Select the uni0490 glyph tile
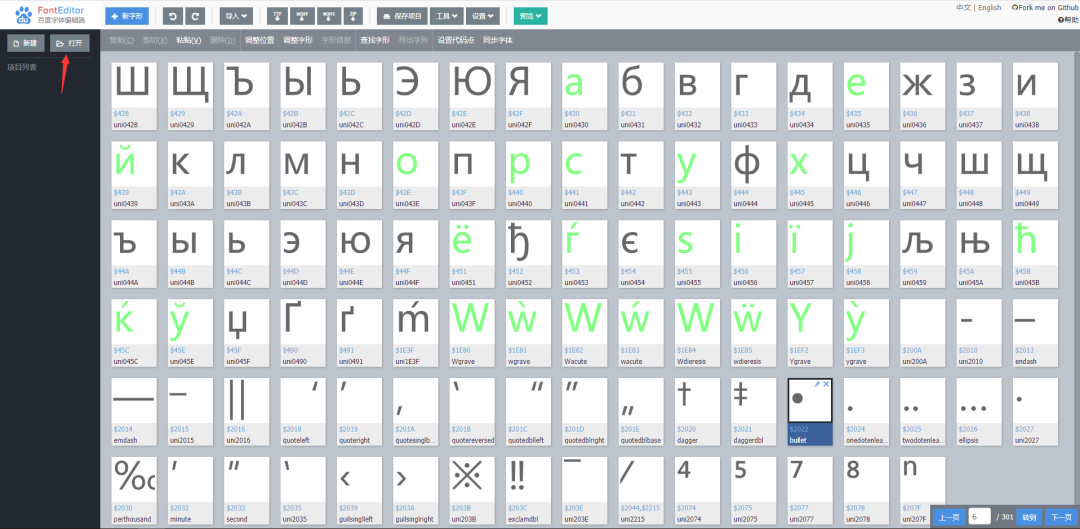This screenshot has height=529, width=1080. (302, 333)
